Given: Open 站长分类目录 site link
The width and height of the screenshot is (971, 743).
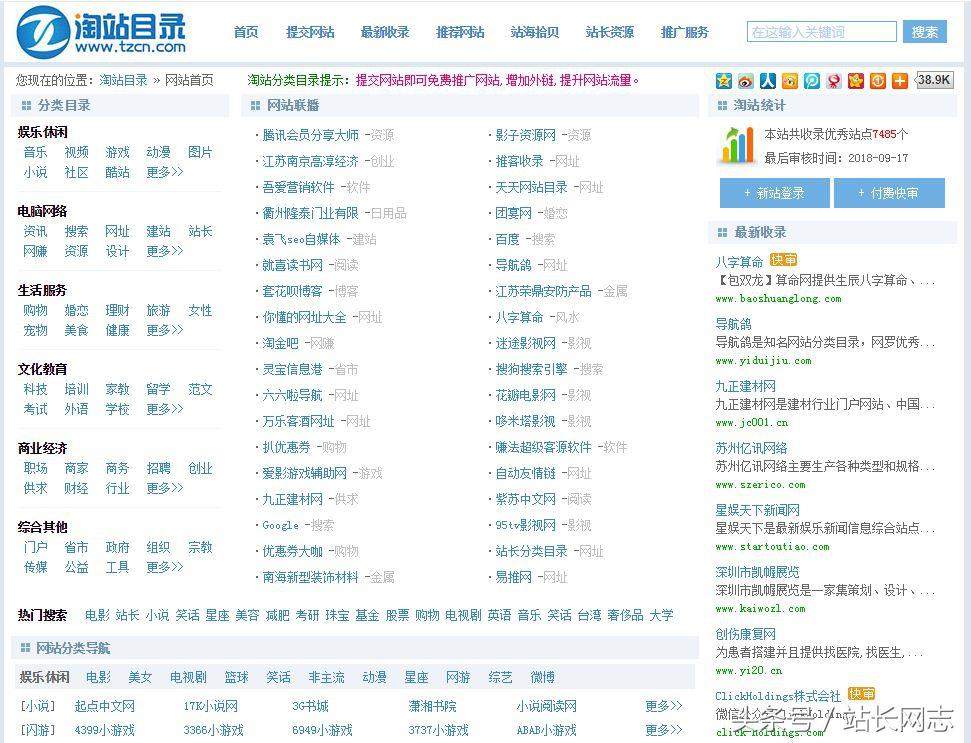Looking at the screenshot, I should tap(531, 551).
